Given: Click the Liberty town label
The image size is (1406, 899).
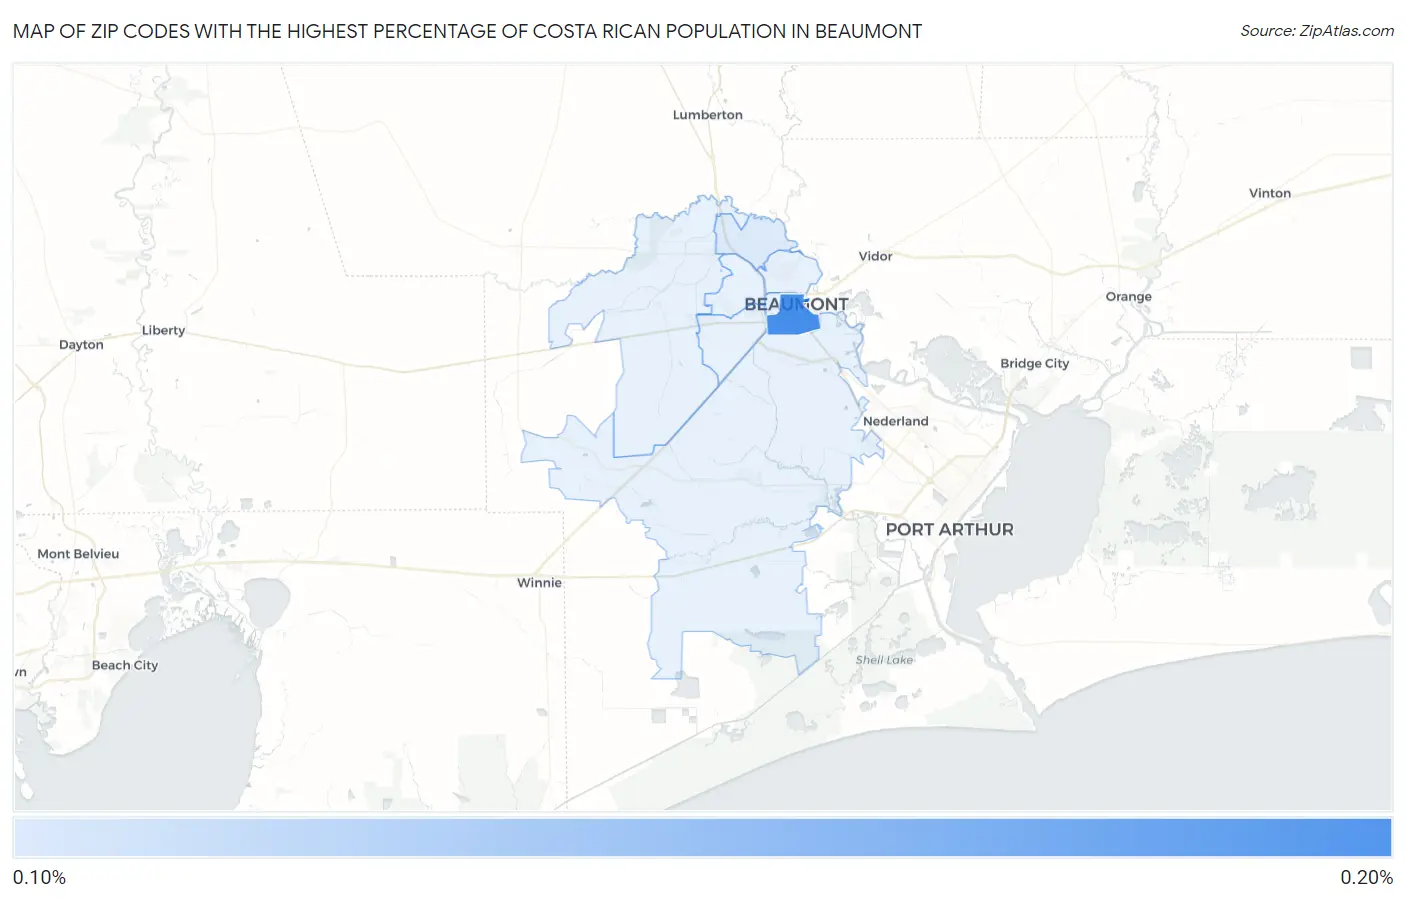Looking at the screenshot, I should (164, 330).
